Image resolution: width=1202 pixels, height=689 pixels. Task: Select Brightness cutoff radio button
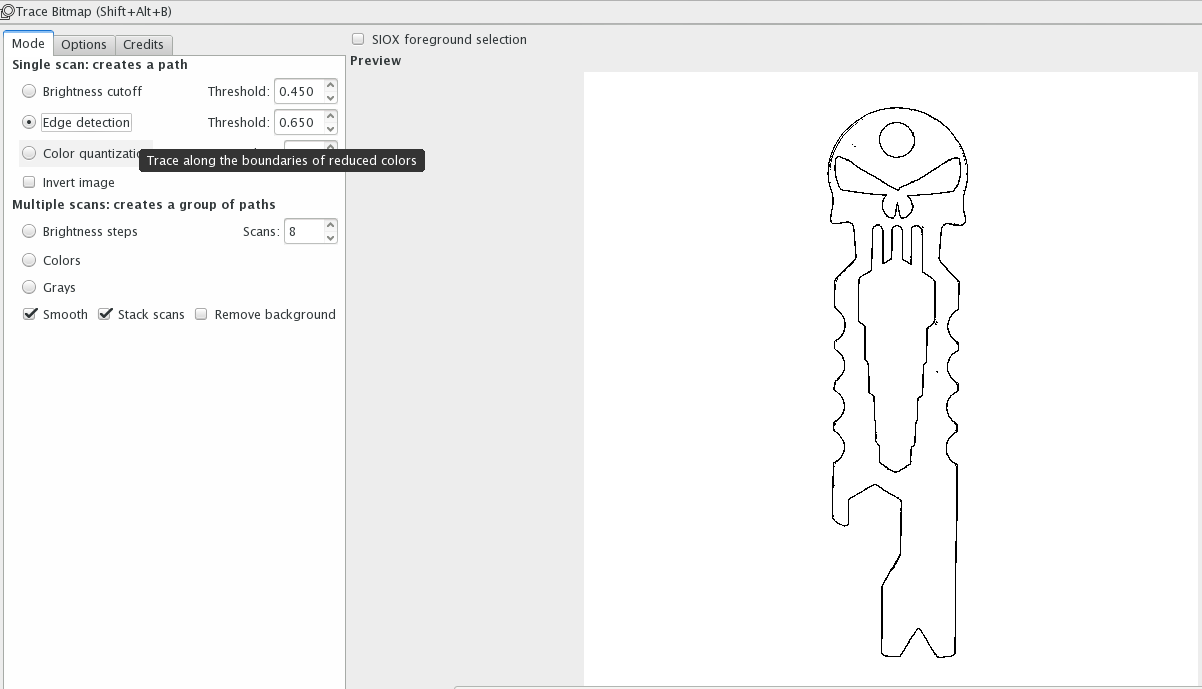pyautogui.click(x=29, y=91)
